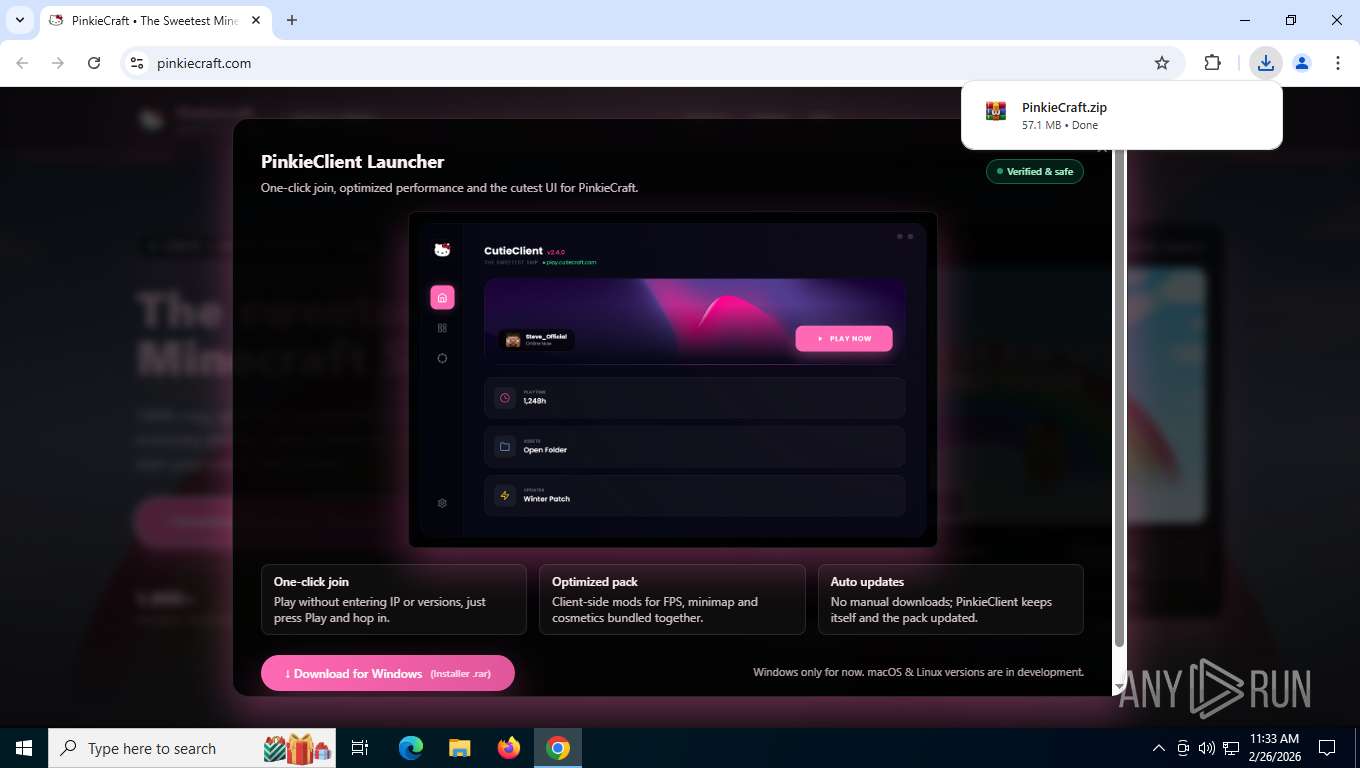Click the pinkiecraft.com address bar
This screenshot has width=1360, height=768.
650,63
